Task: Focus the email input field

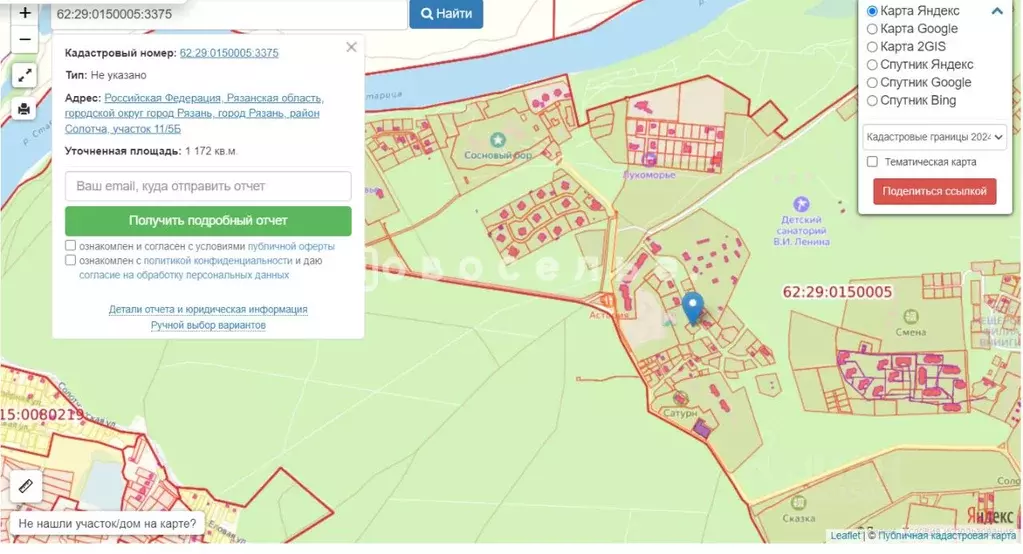Action: coord(208,186)
